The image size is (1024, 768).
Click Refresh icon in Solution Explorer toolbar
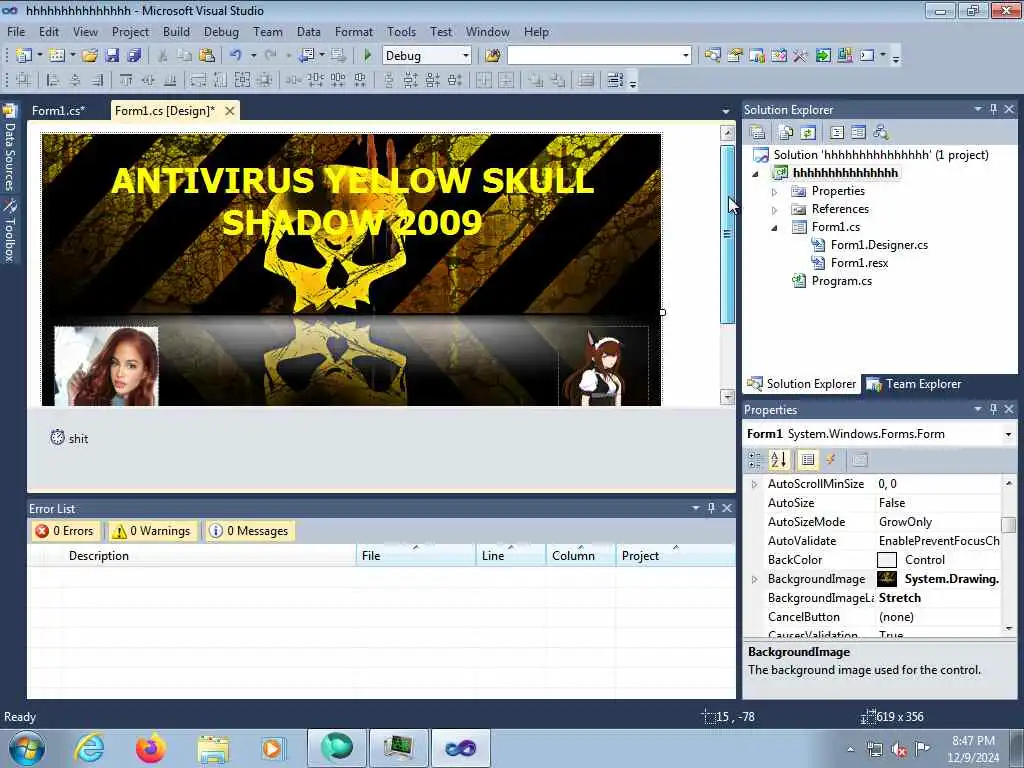click(808, 133)
